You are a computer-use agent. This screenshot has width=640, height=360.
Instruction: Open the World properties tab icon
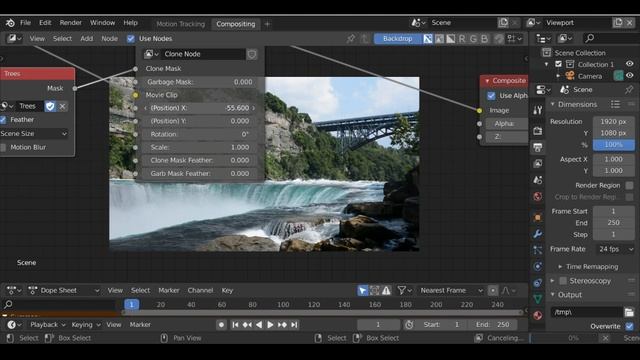pyautogui.click(x=538, y=197)
